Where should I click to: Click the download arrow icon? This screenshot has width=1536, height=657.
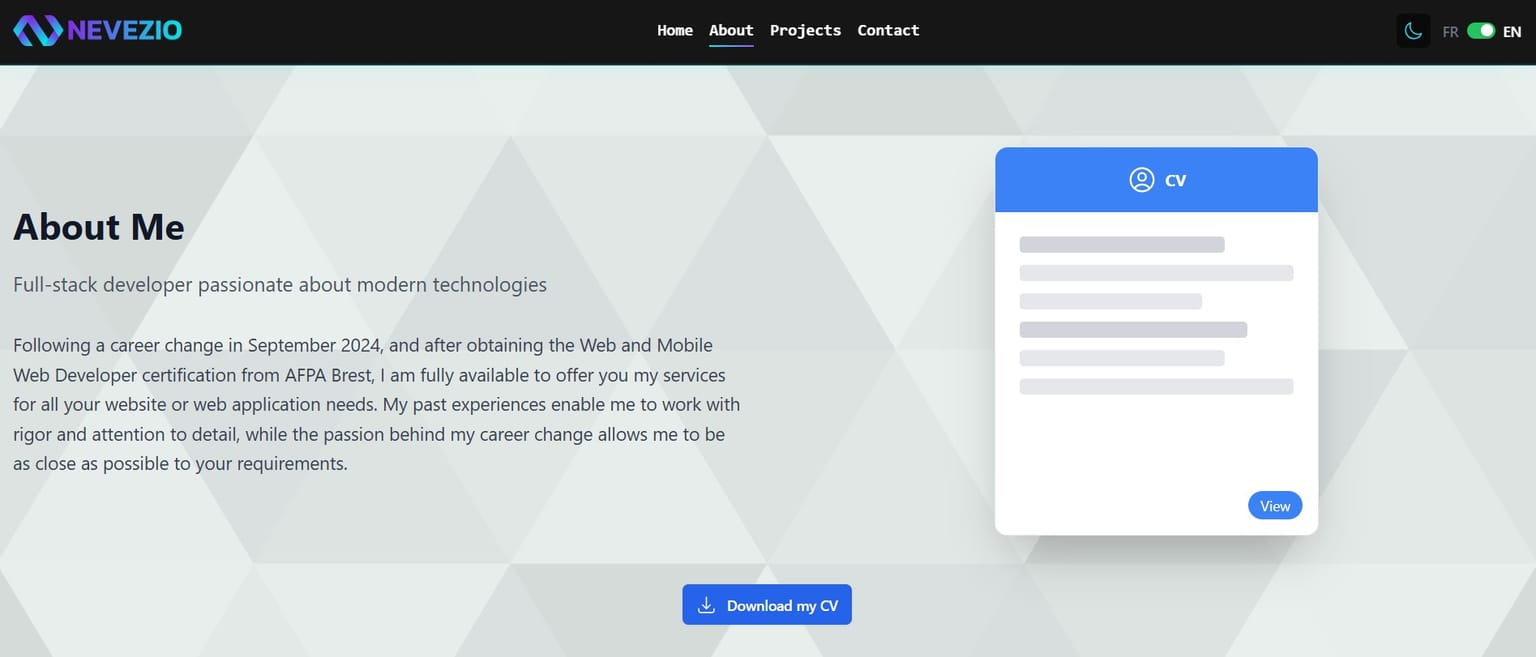(x=706, y=605)
